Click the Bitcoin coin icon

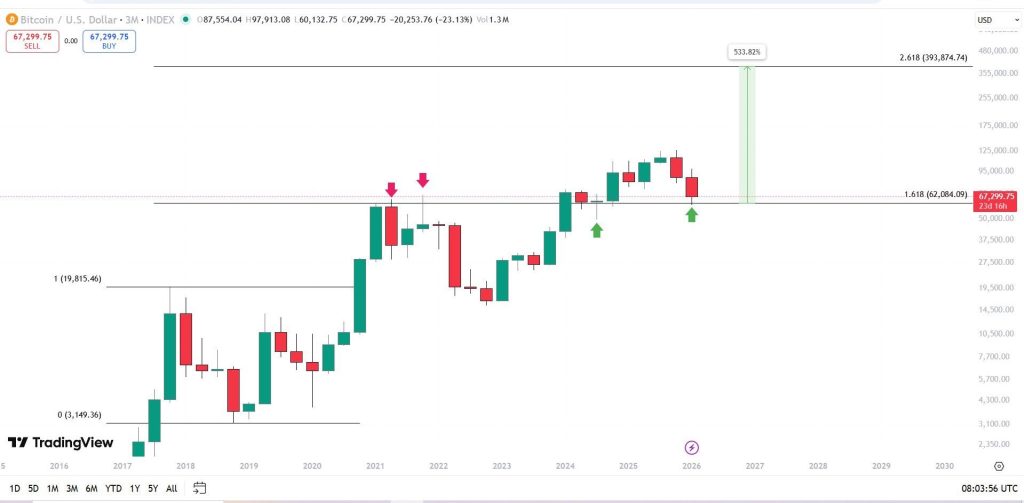(11, 19)
